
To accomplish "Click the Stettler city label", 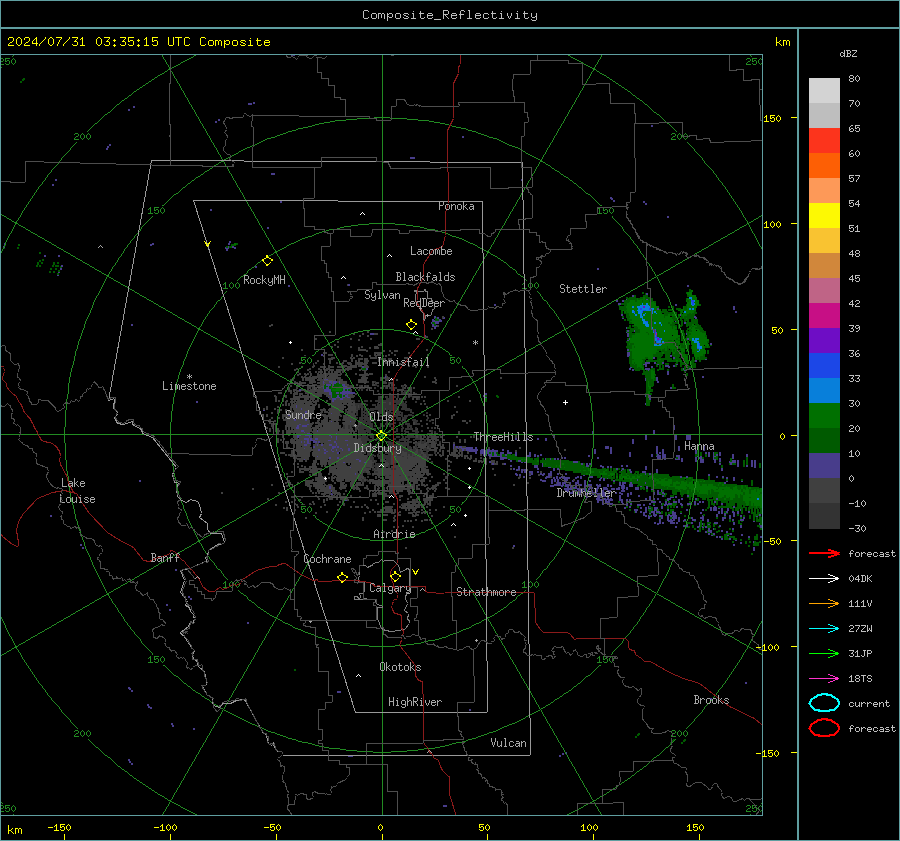I will 583,289.
